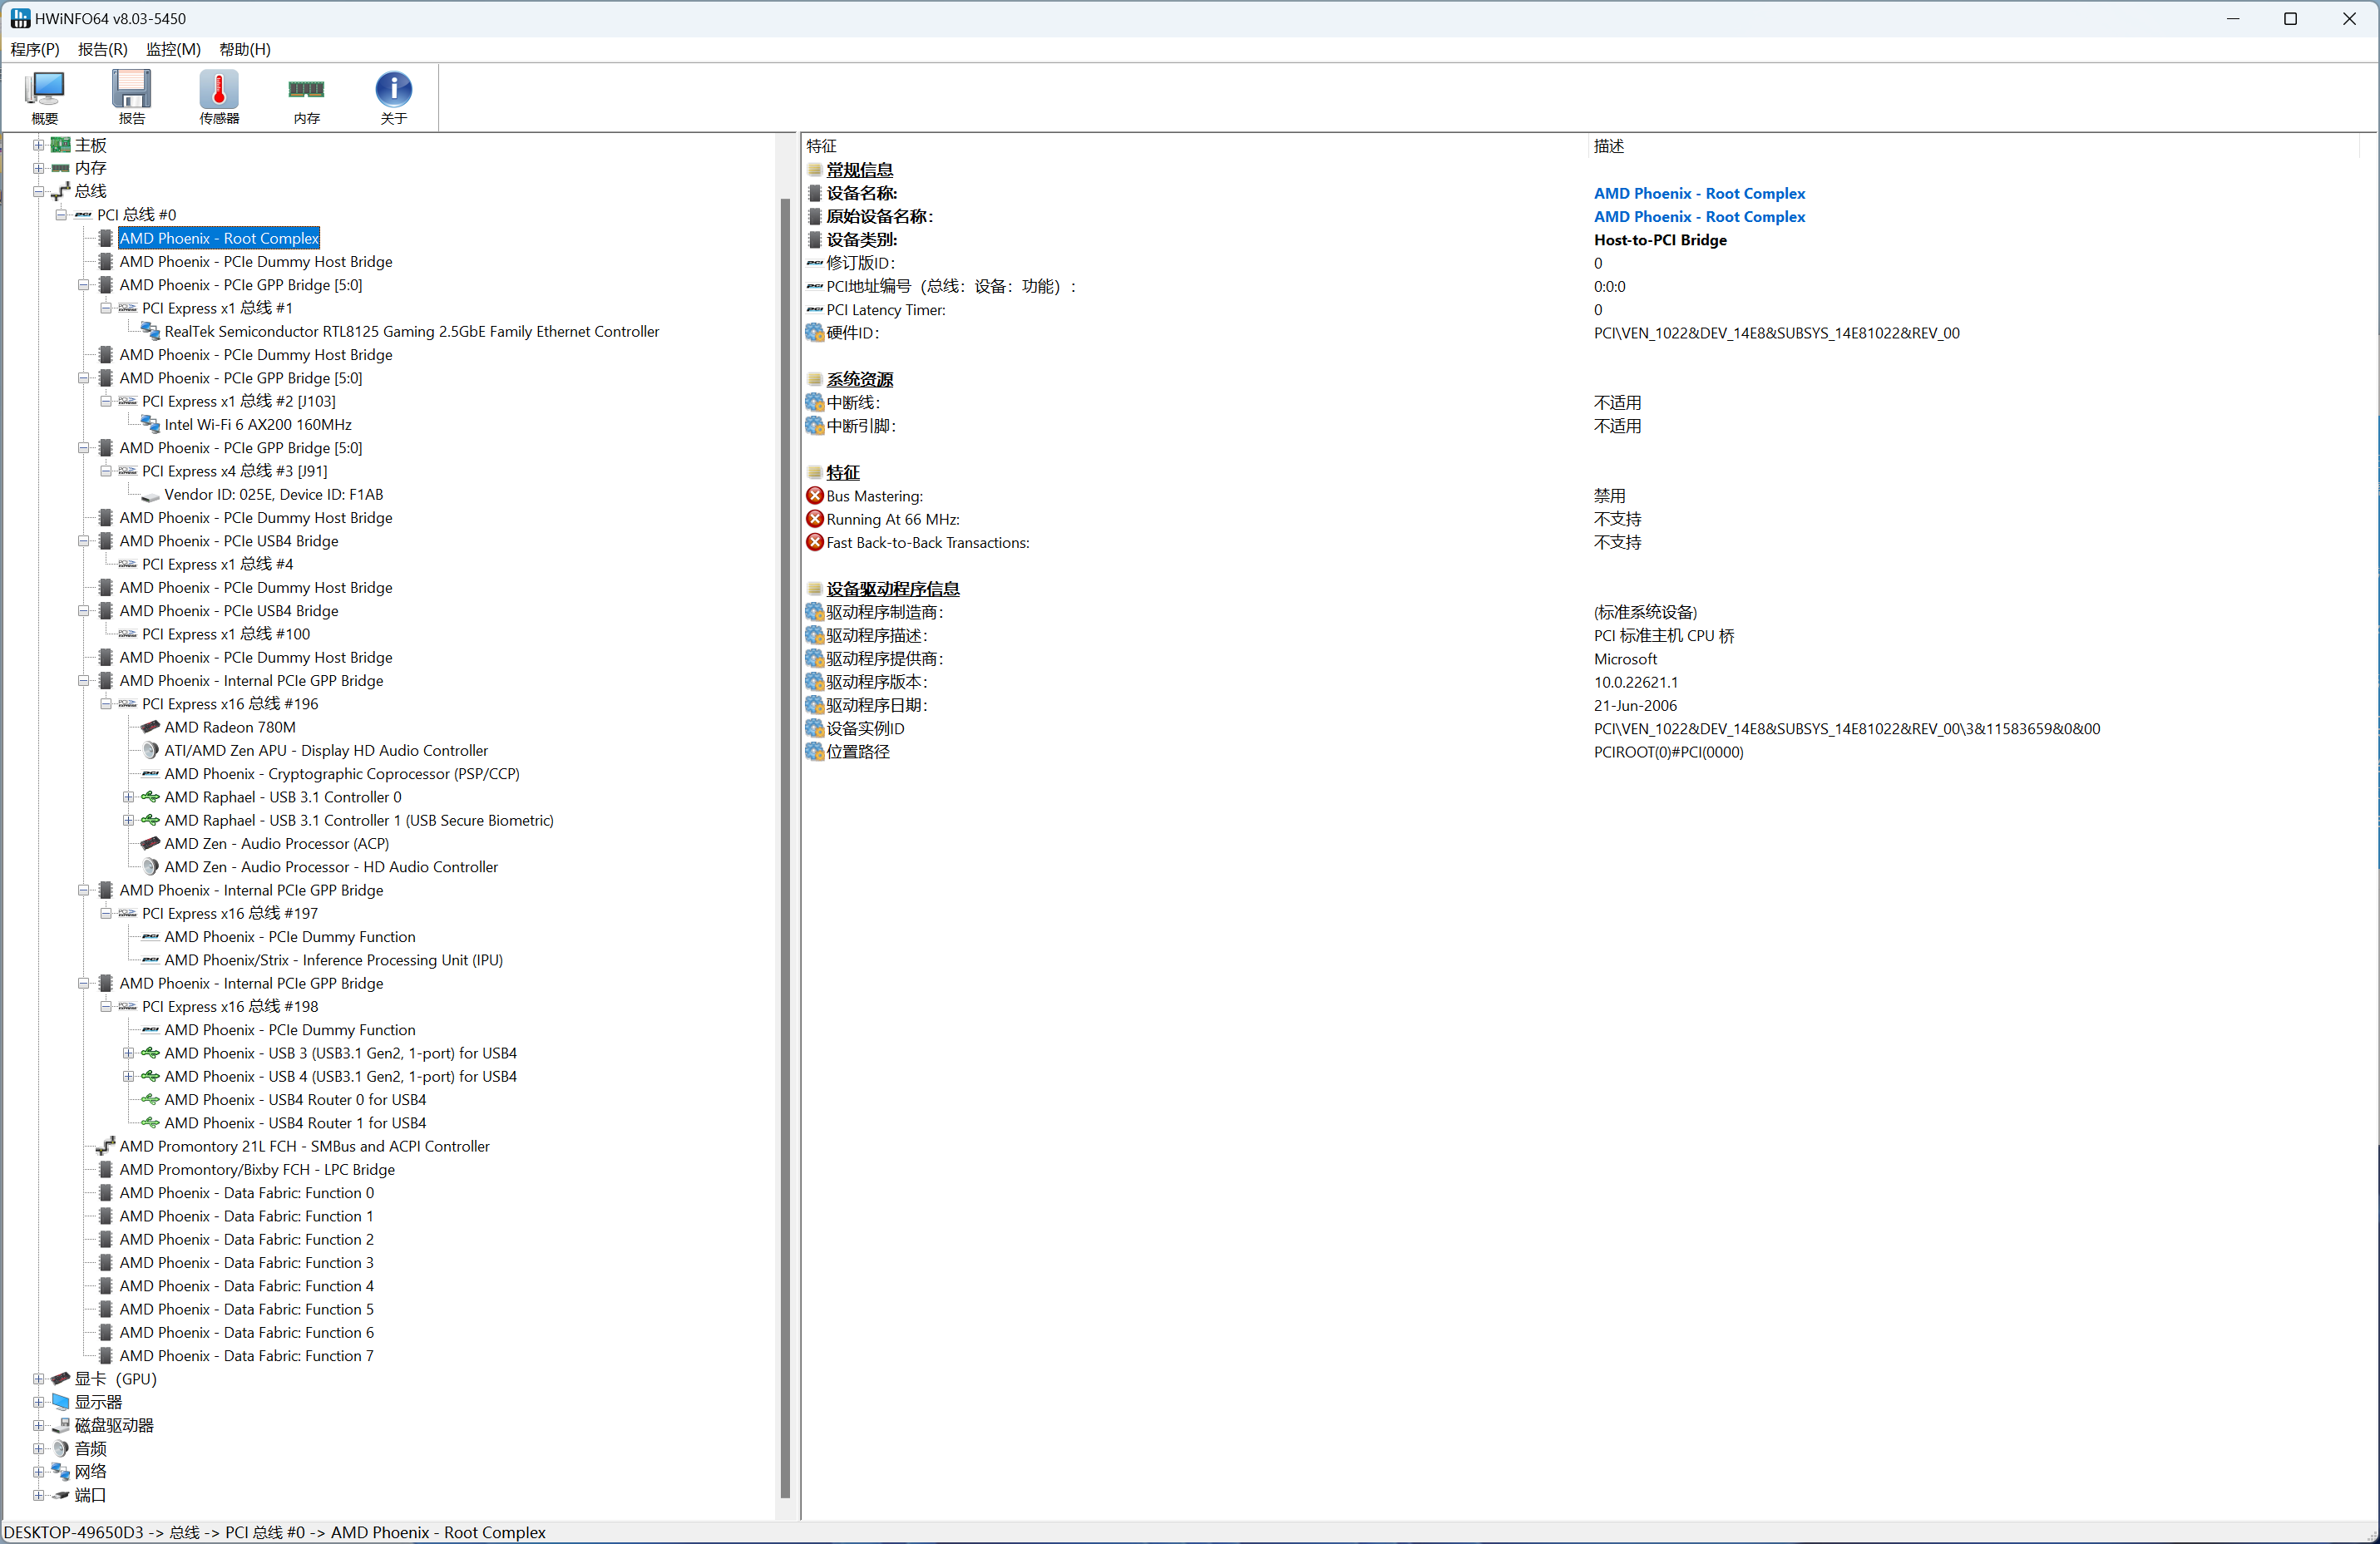
Task: Click the GPU card icon beside AMD Radeon 780M
Action: click(151, 727)
